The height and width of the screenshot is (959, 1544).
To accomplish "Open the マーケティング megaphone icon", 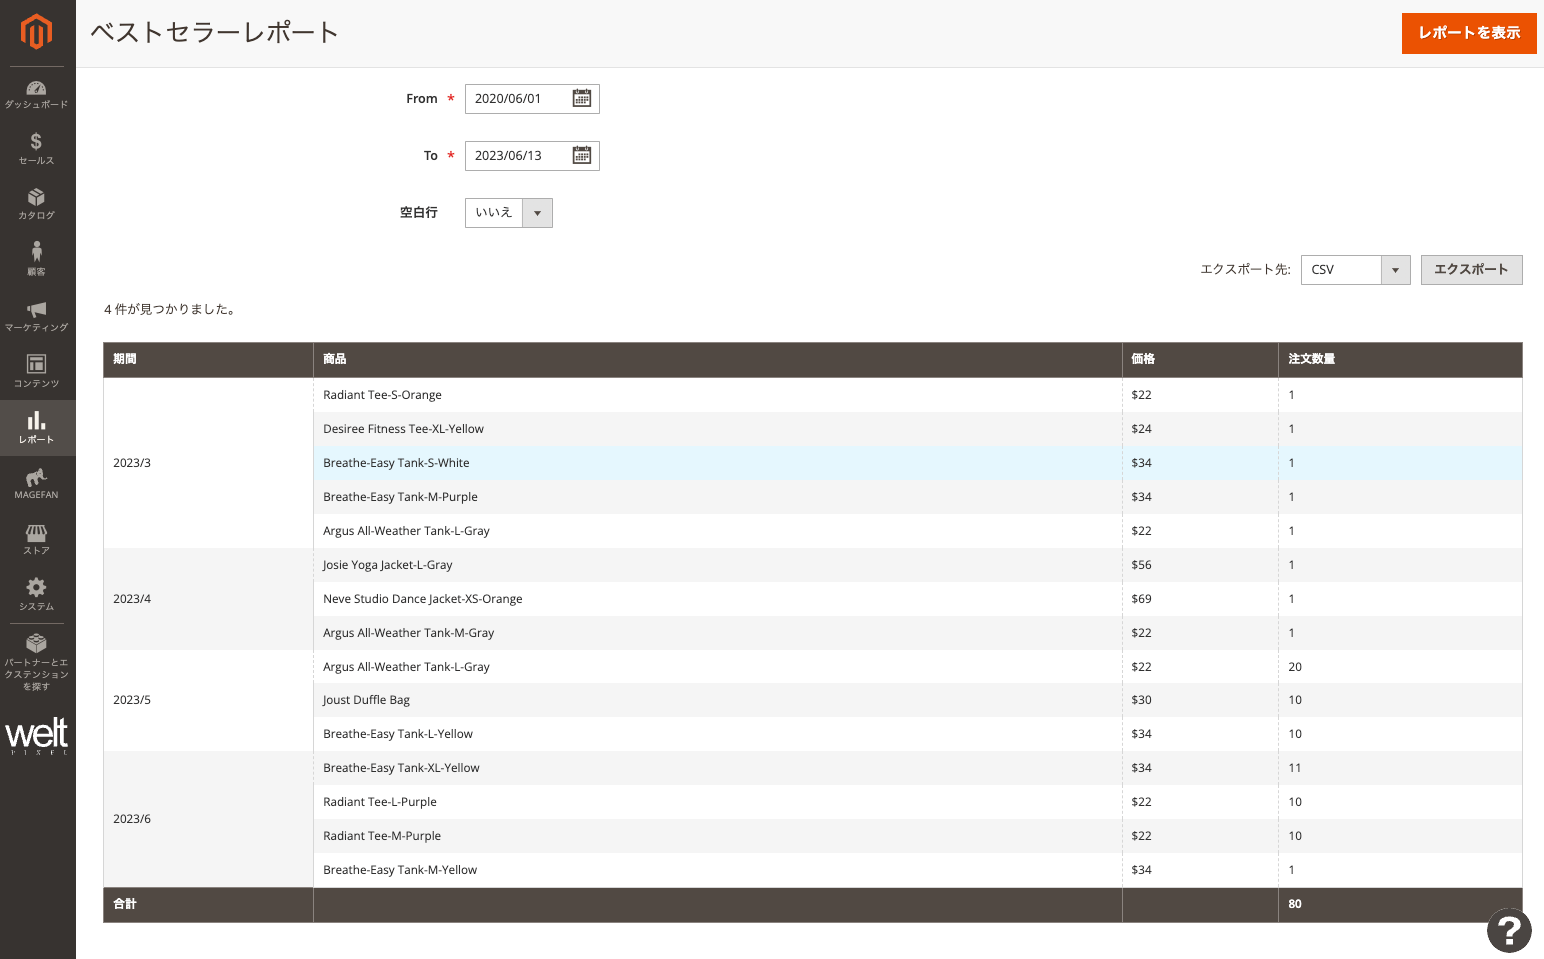I will click(36, 310).
